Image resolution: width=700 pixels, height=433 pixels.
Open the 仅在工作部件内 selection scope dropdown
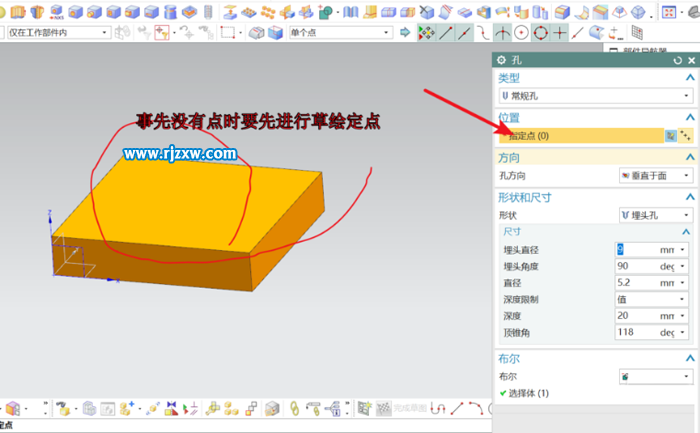click(x=58, y=33)
